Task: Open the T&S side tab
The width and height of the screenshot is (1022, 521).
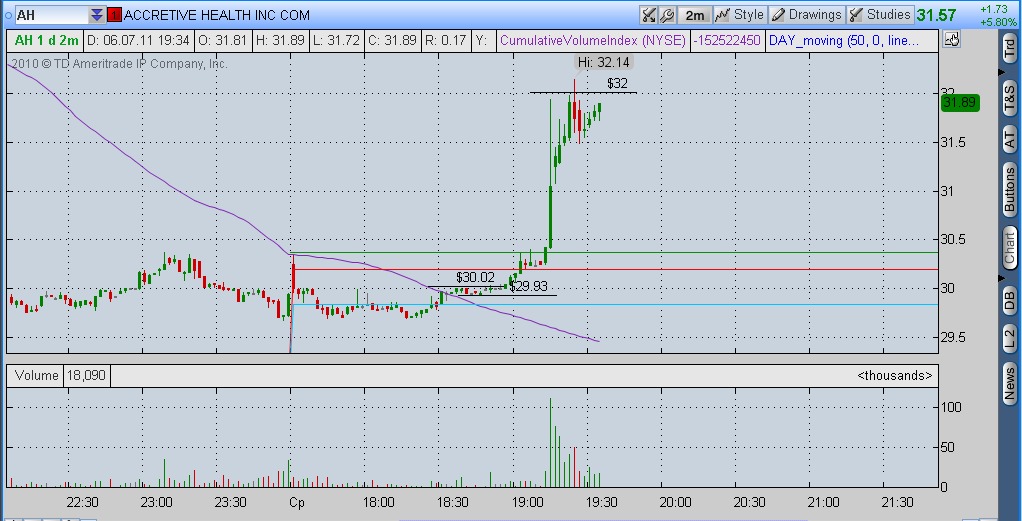Action: click(1009, 97)
